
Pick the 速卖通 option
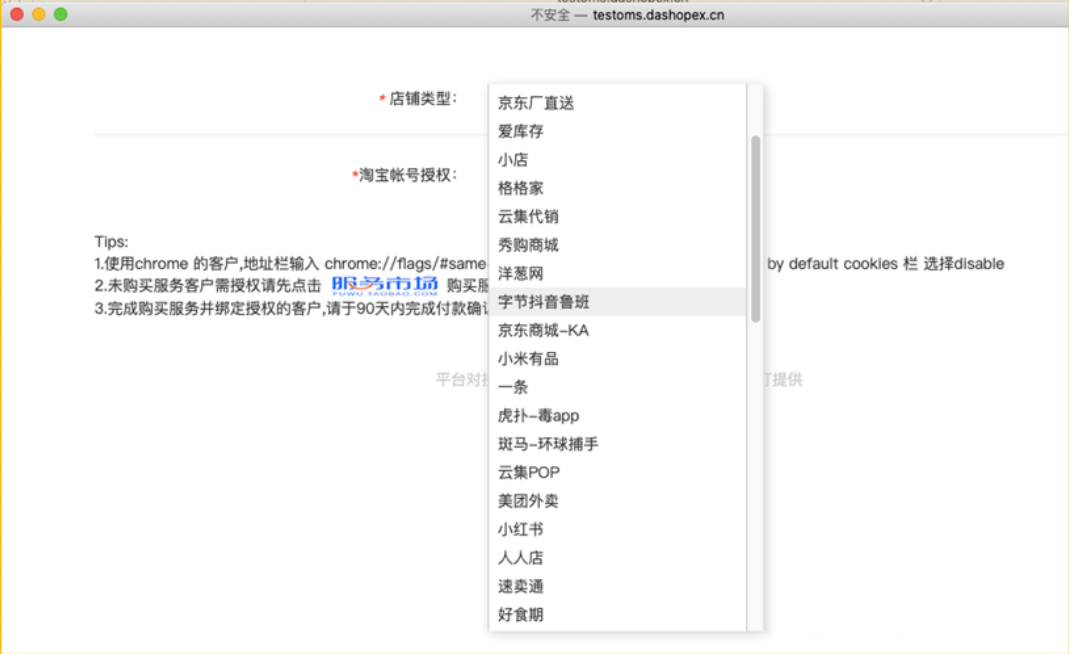(617, 586)
